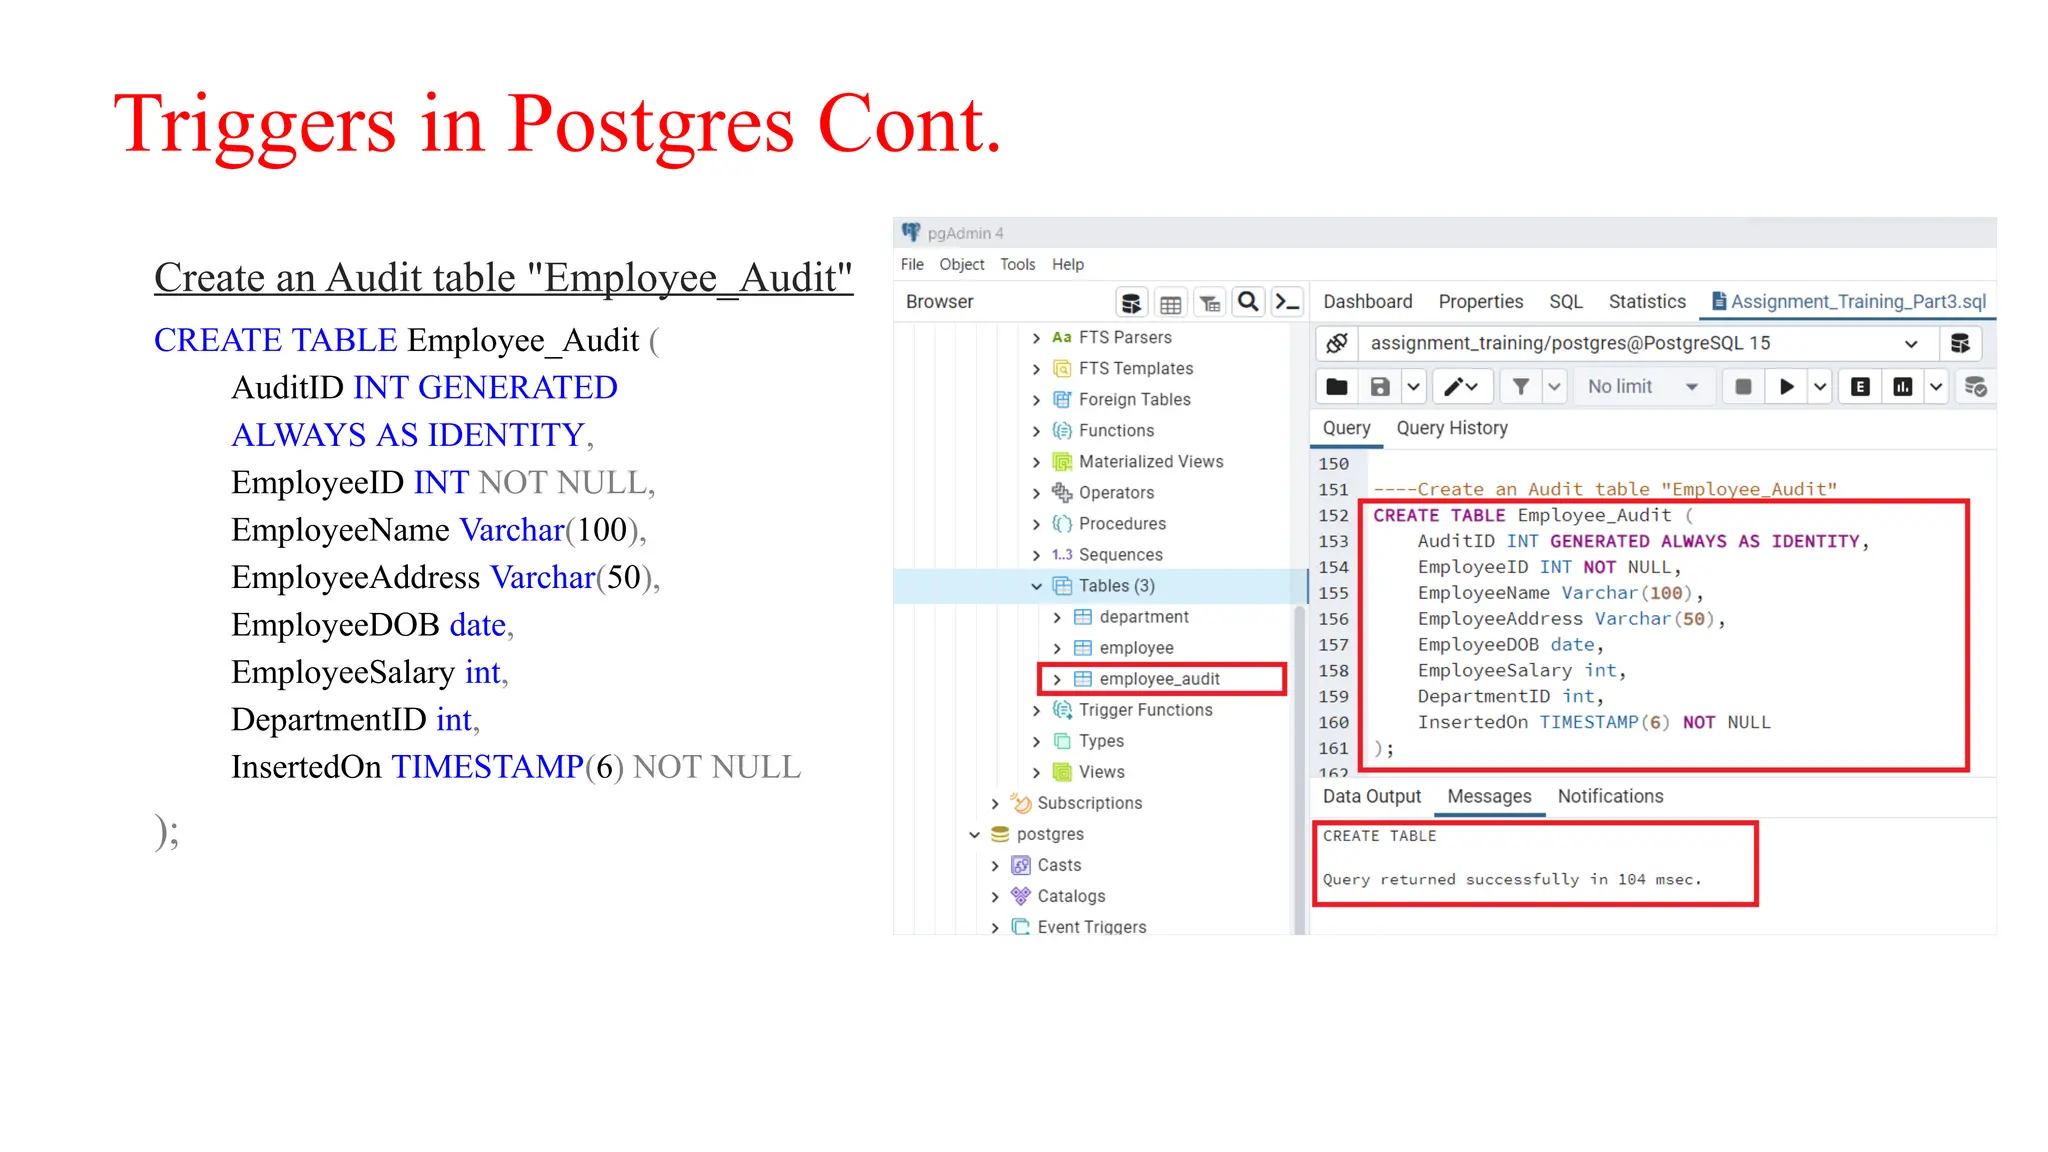
Task: Click the Subscriptions node icon
Action: click(1021, 803)
